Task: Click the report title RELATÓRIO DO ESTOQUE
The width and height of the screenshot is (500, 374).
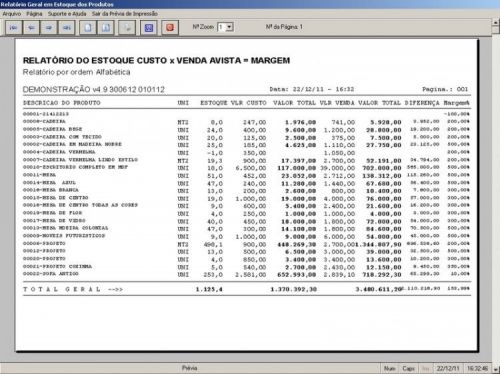Action: [156, 60]
